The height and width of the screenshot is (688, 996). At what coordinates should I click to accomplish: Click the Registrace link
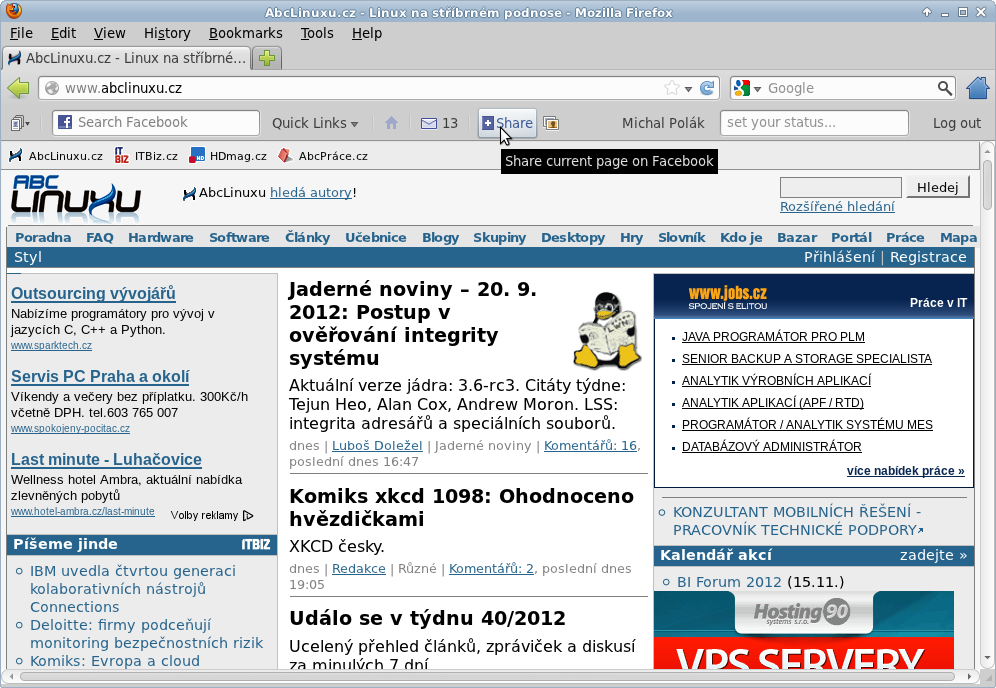click(x=928, y=257)
